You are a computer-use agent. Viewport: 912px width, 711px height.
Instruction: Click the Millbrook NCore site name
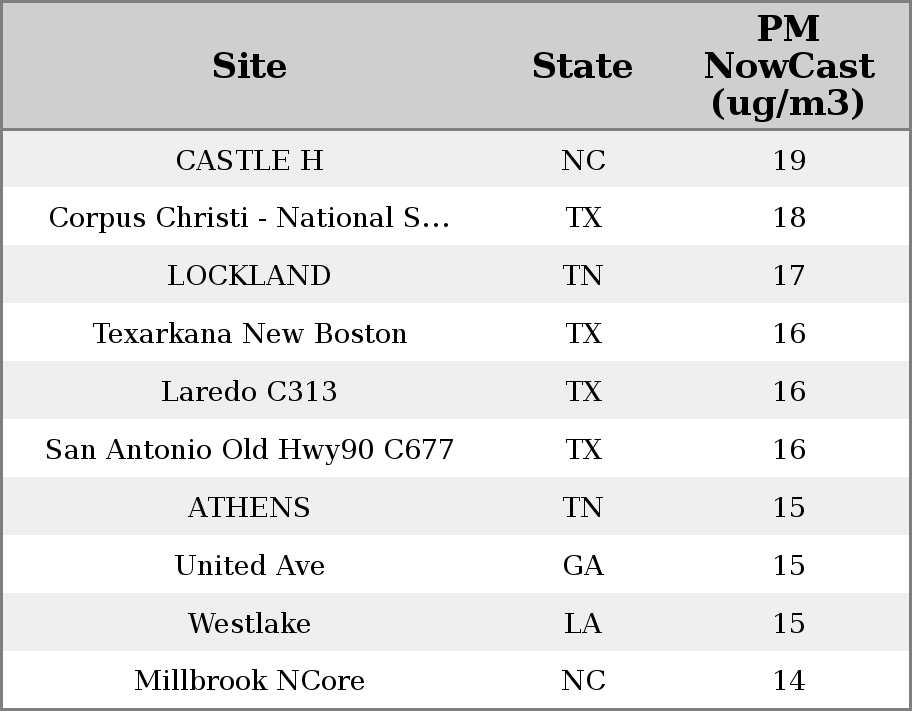click(249, 680)
